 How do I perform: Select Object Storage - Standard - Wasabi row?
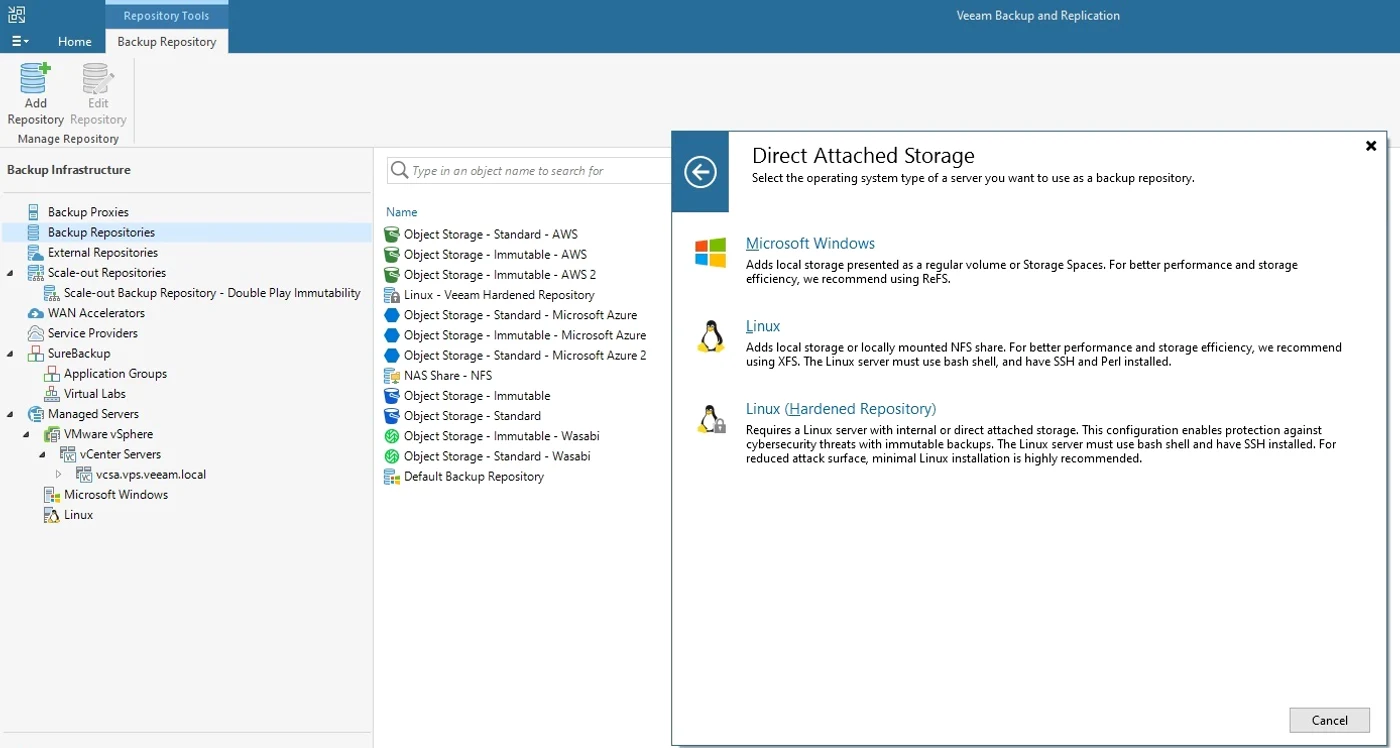click(497, 456)
